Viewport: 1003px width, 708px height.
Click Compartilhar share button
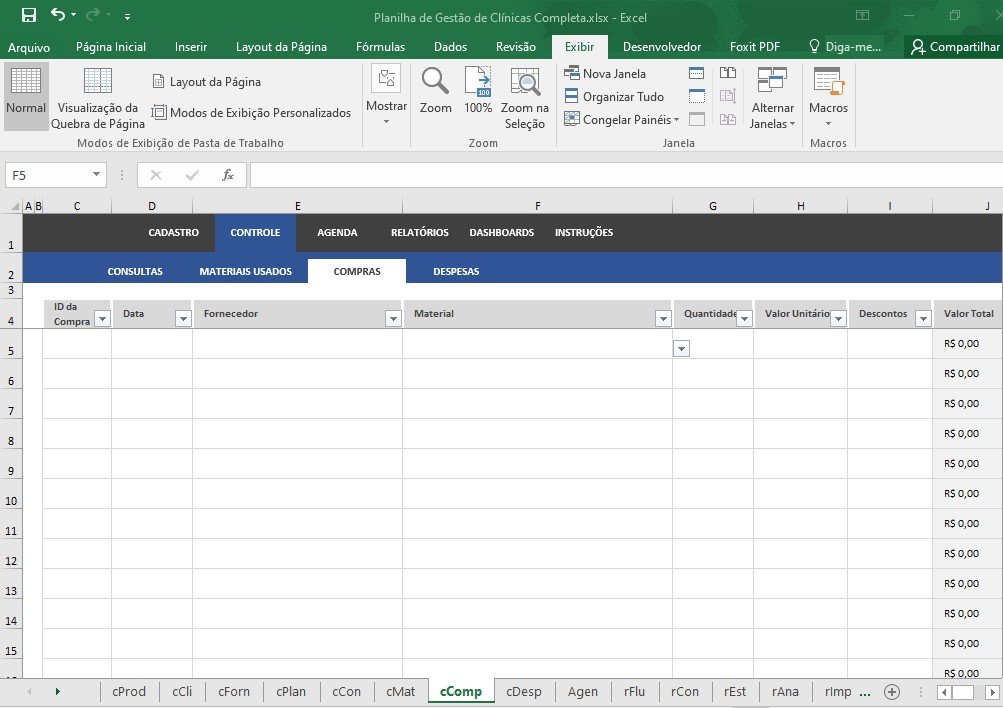[954, 47]
